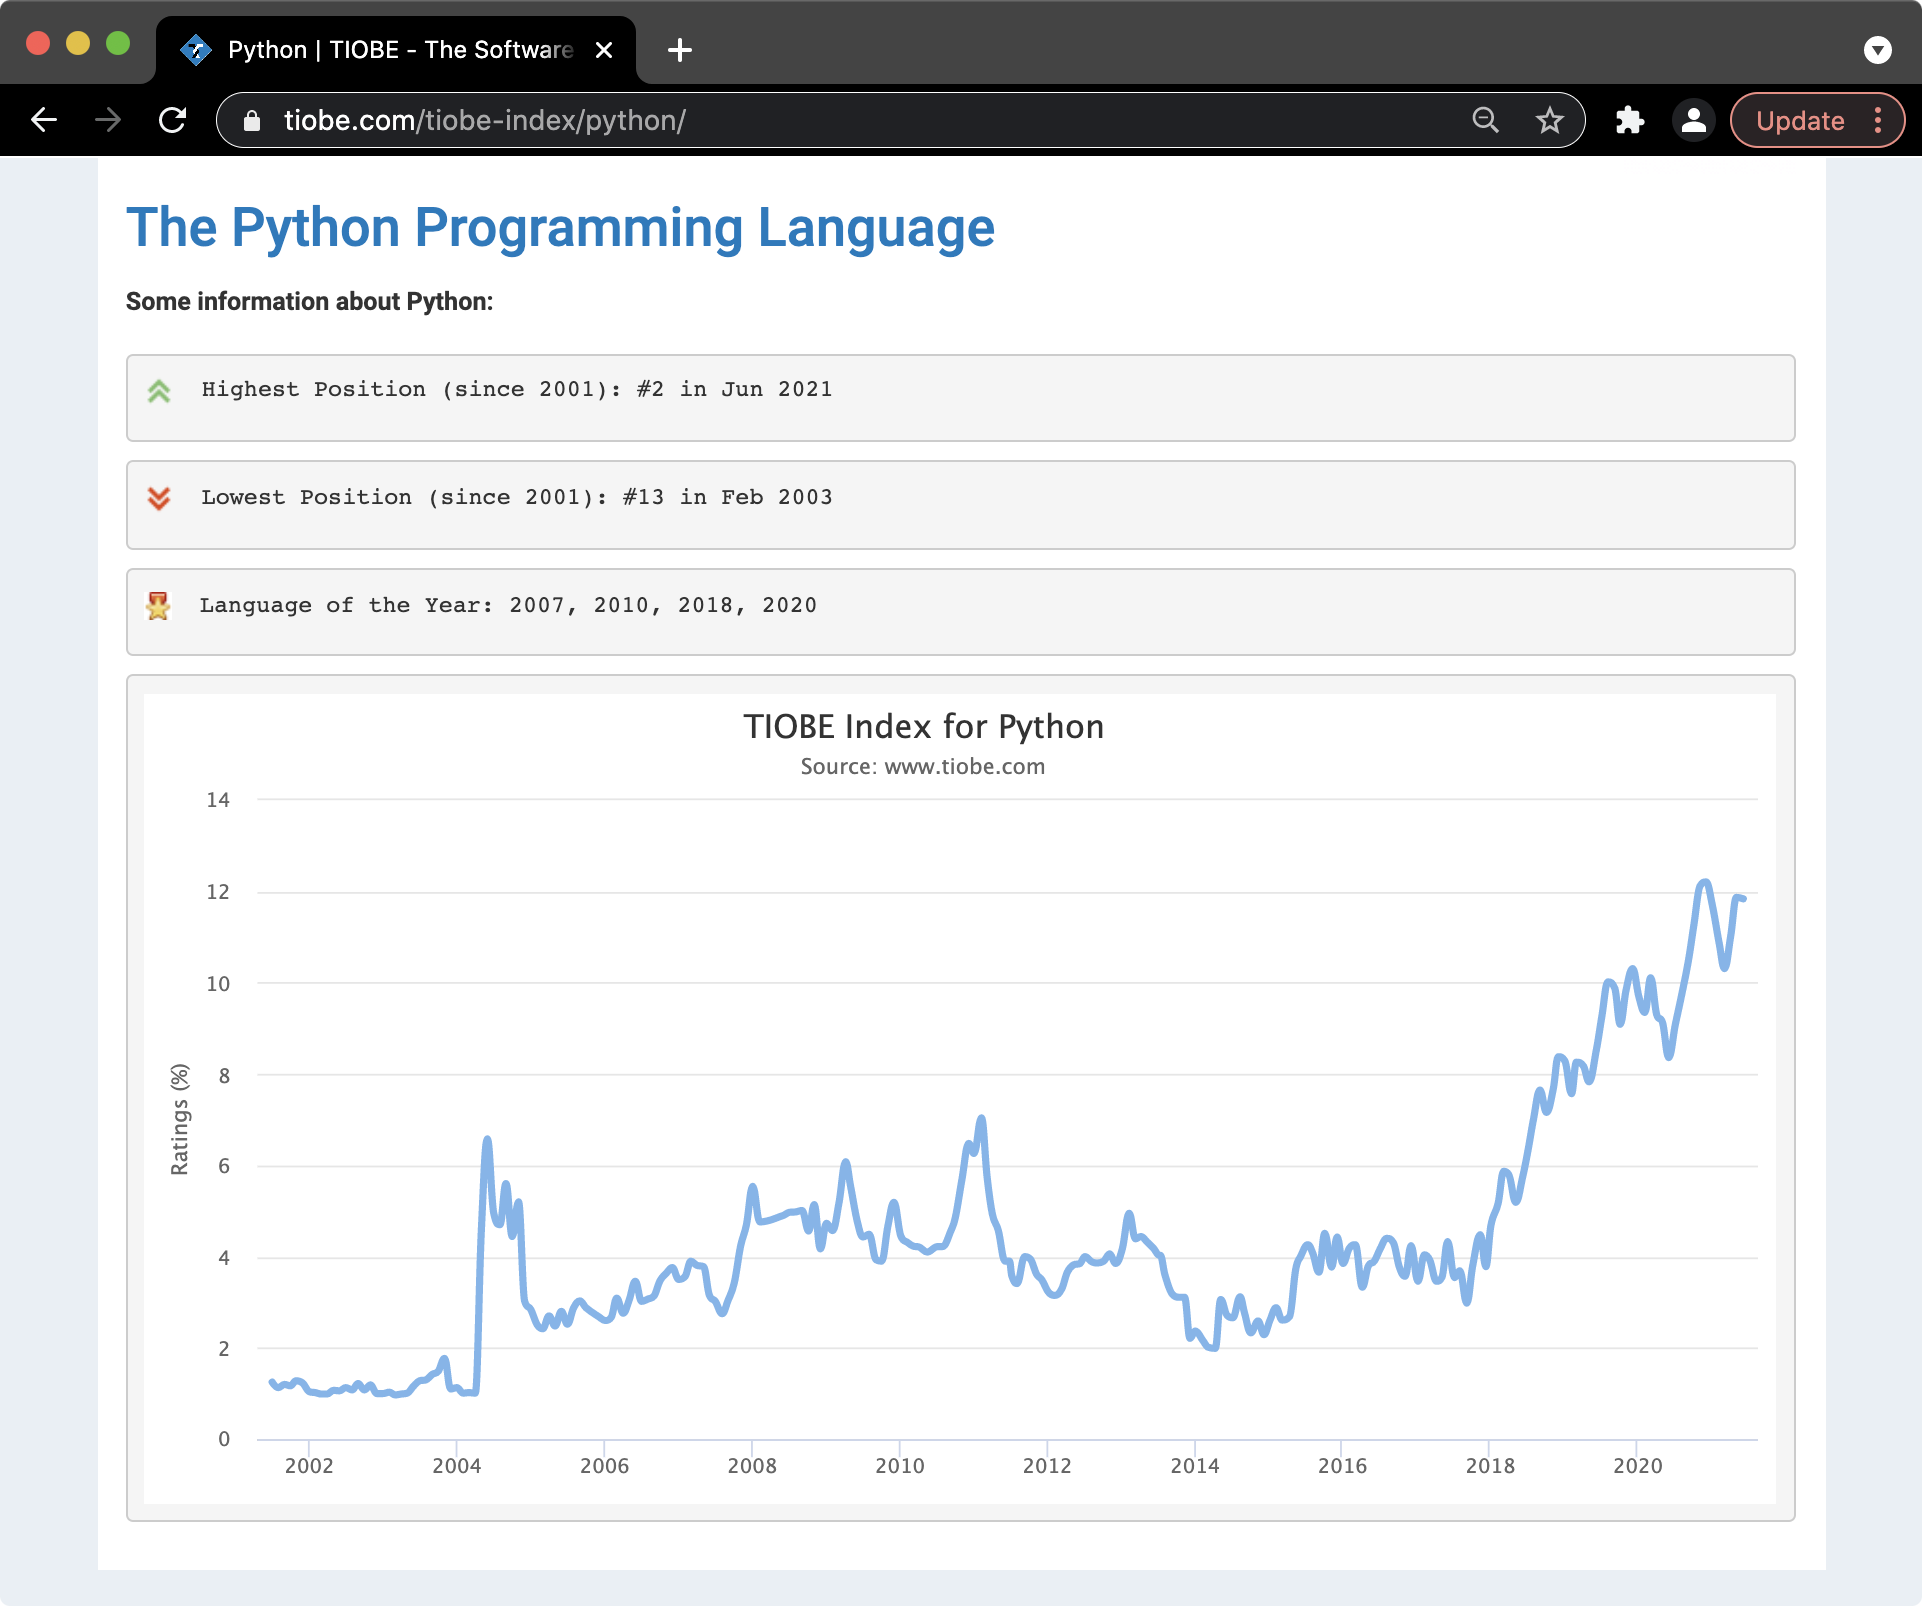The image size is (1922, 1606).
Task: Click the Language of the Year medal icon
Action: click(x=158, y=606)
